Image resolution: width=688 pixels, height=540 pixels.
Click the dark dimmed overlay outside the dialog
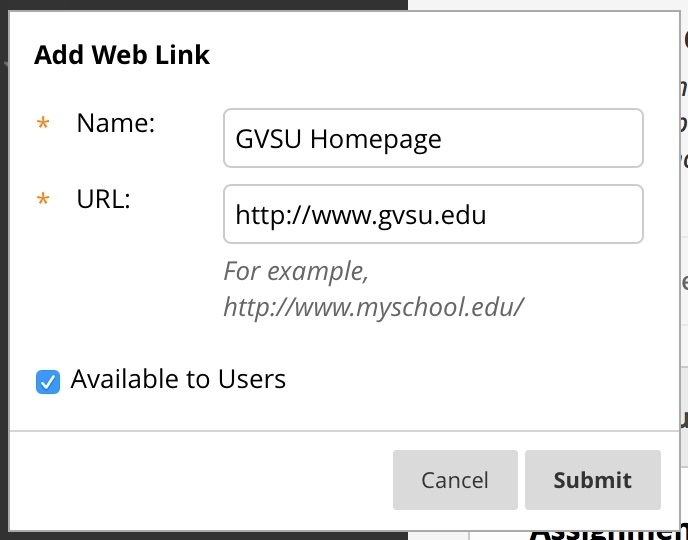200,5
